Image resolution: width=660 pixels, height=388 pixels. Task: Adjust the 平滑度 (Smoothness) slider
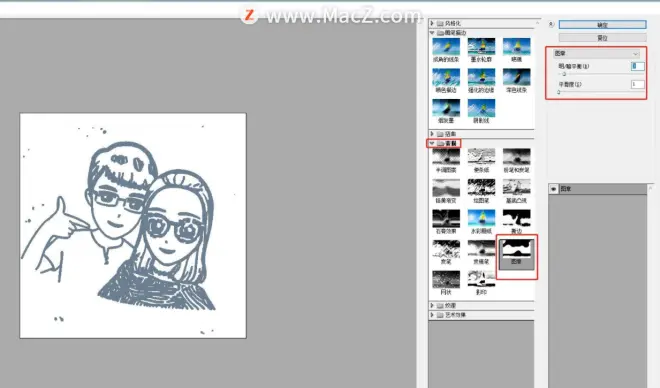click(x=559, y=92)
